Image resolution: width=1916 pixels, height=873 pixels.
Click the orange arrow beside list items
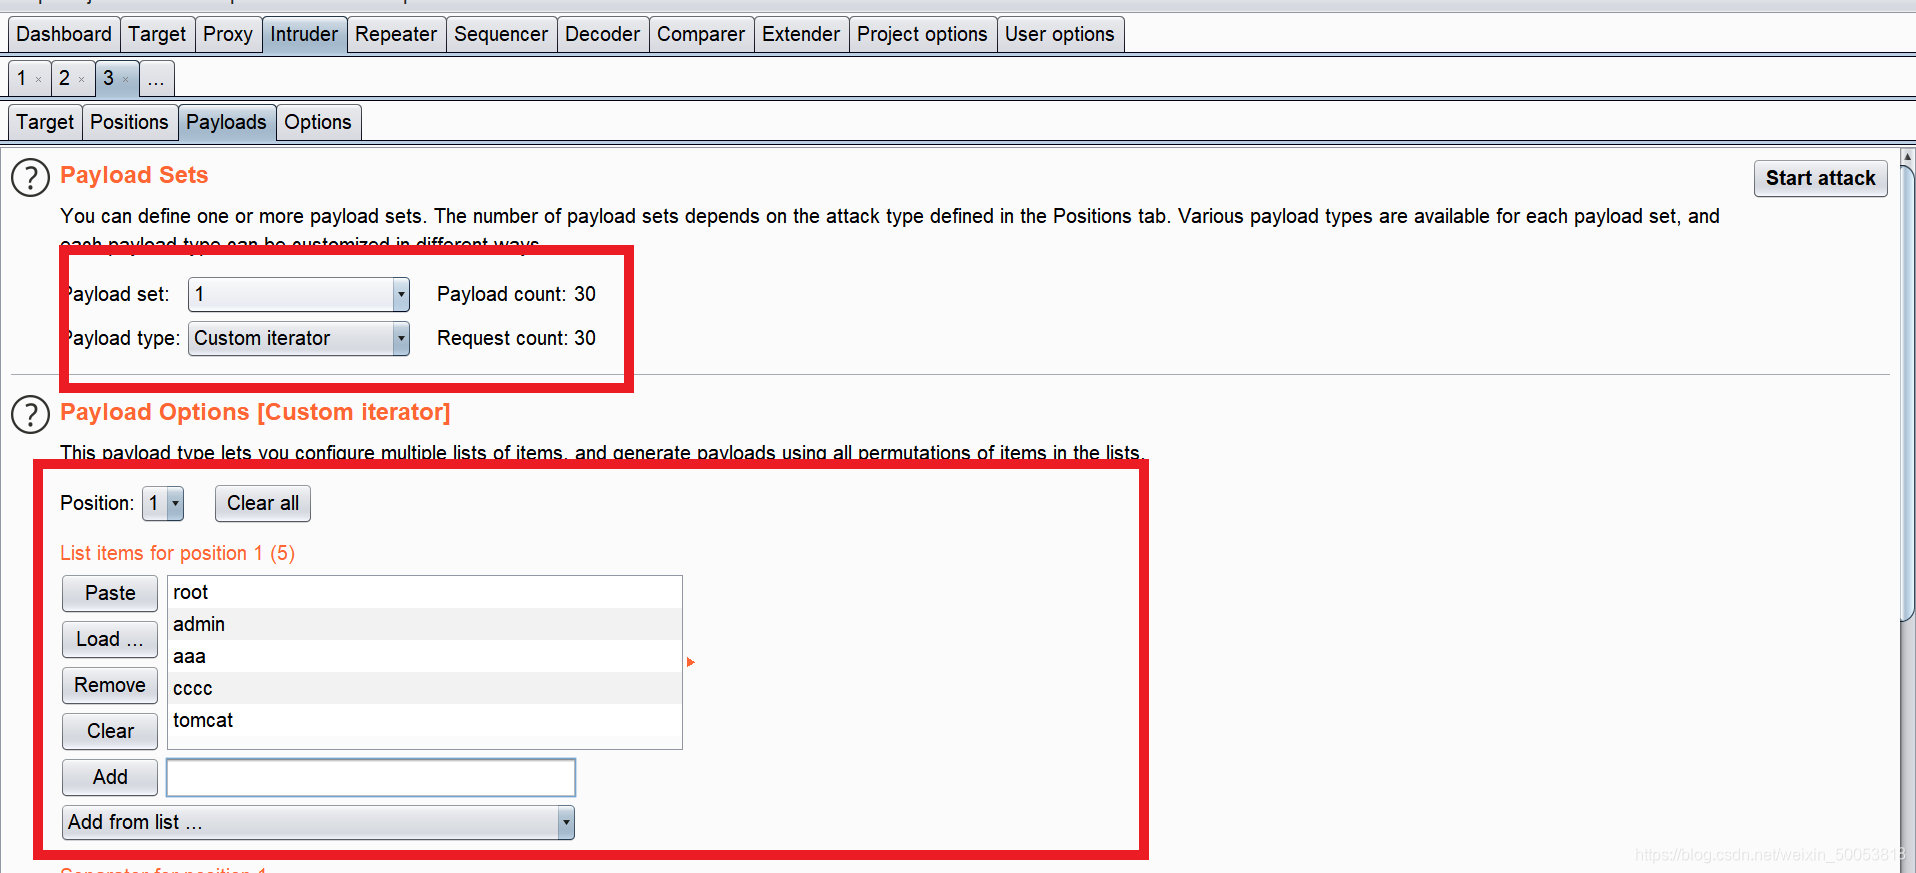[x=690, y=662]
